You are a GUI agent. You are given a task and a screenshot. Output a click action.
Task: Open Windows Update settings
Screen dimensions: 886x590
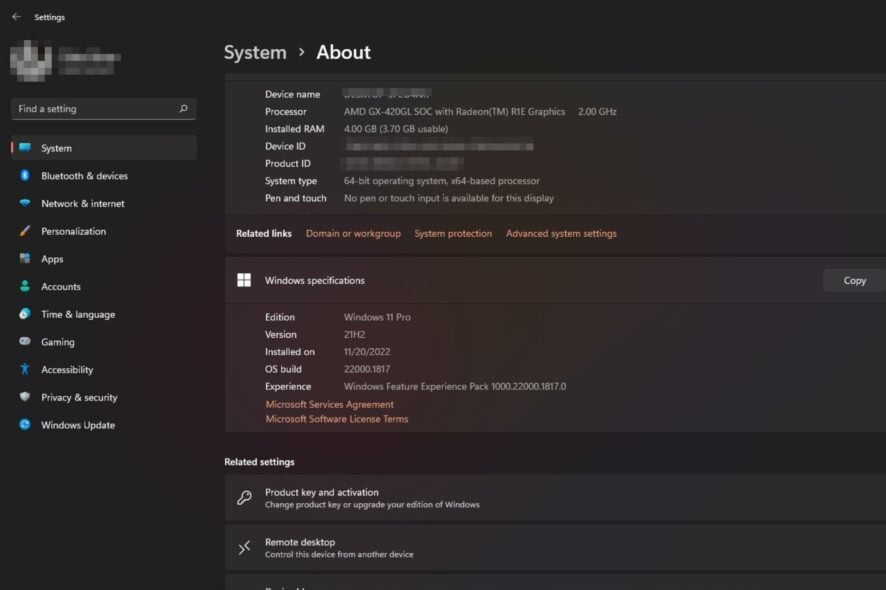[x=103, y=425]
